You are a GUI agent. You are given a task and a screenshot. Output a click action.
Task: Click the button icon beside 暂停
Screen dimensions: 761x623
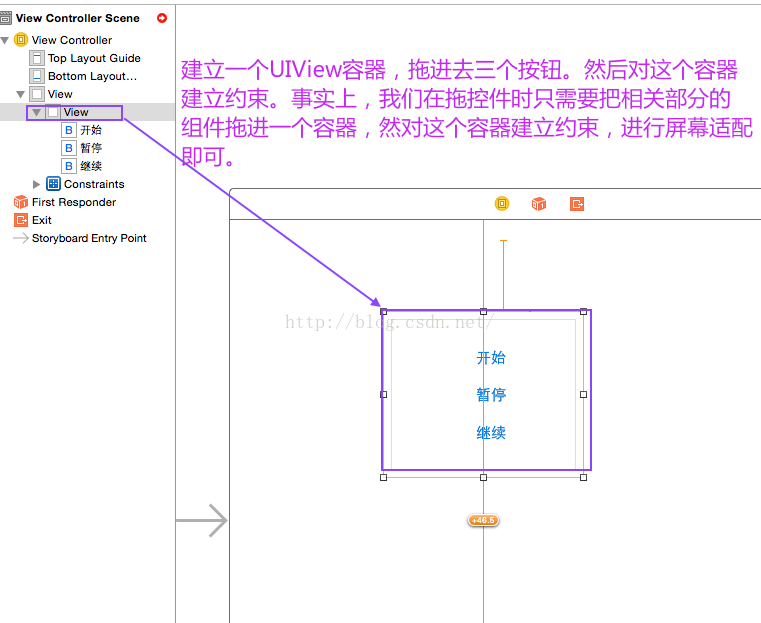pos(69,148)
